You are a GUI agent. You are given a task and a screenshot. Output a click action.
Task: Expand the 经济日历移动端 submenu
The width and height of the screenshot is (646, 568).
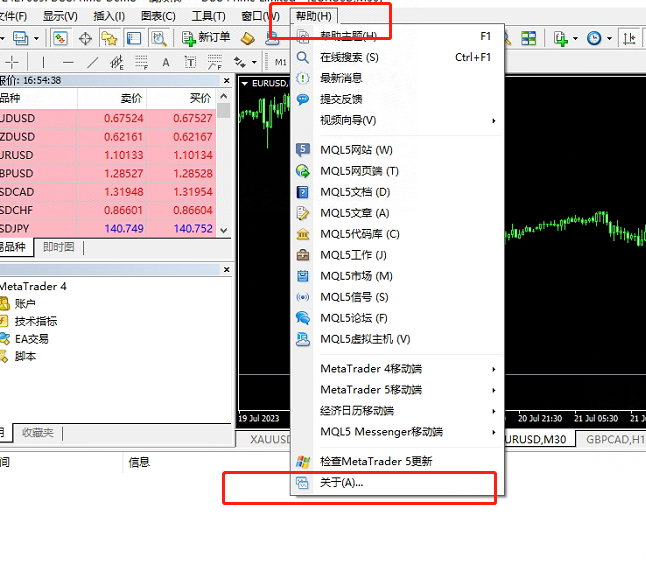tap(397, 411)
